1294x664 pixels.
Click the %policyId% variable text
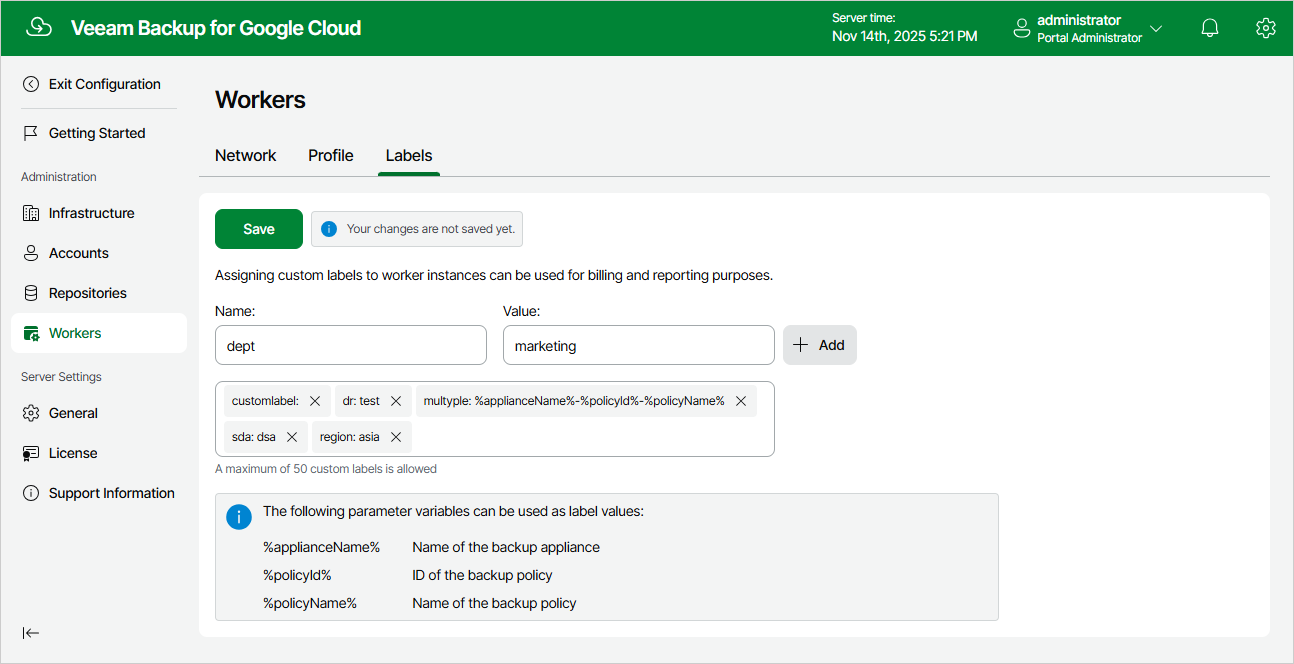297,575
